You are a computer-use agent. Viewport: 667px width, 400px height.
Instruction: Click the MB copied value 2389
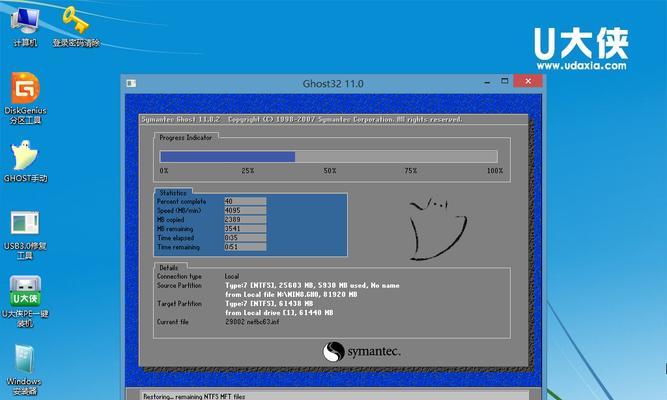click(245, 220)
